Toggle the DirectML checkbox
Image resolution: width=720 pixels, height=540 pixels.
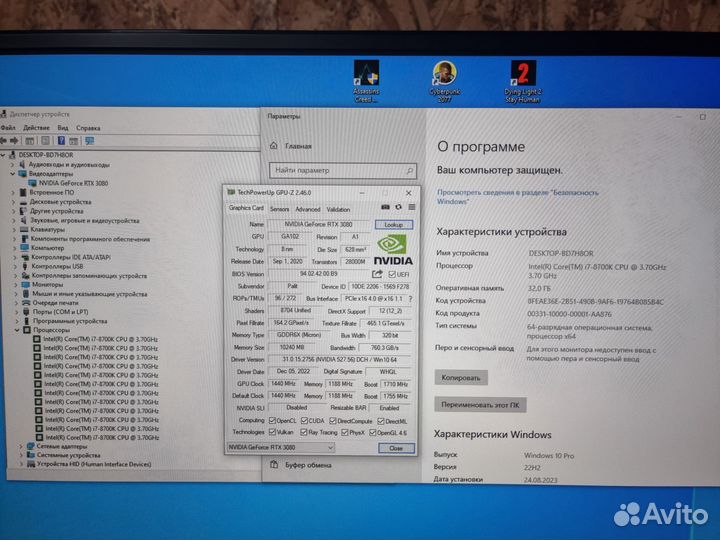pos(380,421)
